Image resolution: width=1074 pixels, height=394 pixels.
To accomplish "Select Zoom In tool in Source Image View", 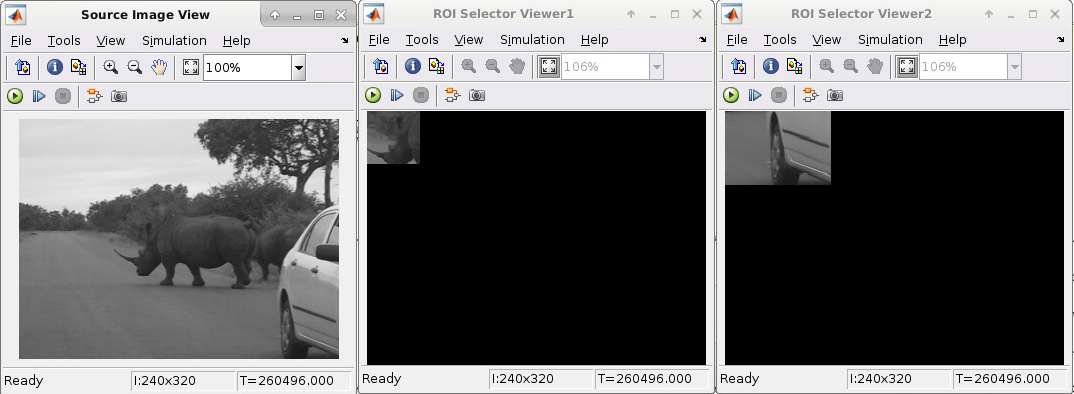I will [110, 67].
